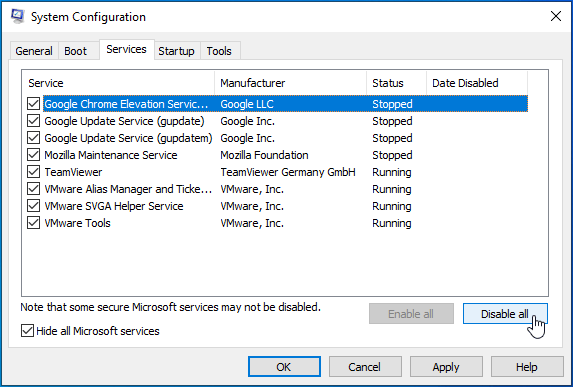Viewport: 573px width, 387px height.
Task: Click the Mozilla Foundation manufacturer cell
Action: coord(264,155)
